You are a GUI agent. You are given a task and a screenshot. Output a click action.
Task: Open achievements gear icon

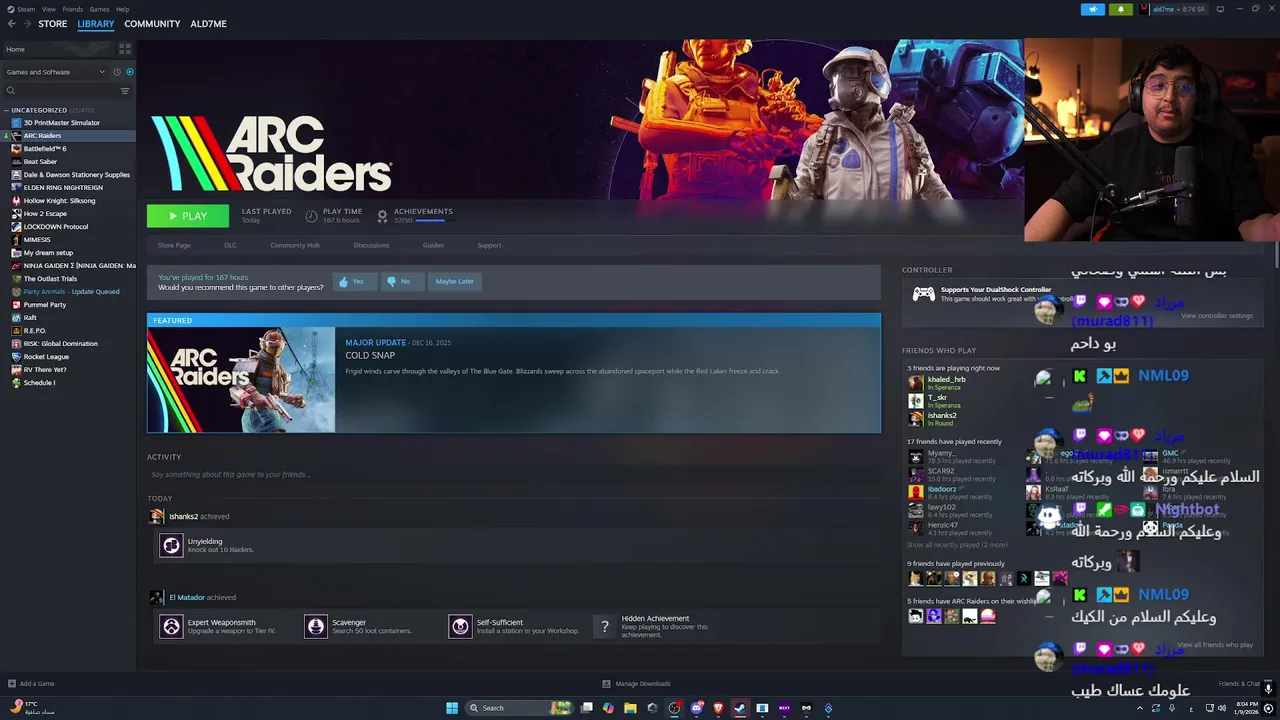(x=382, y=215)
